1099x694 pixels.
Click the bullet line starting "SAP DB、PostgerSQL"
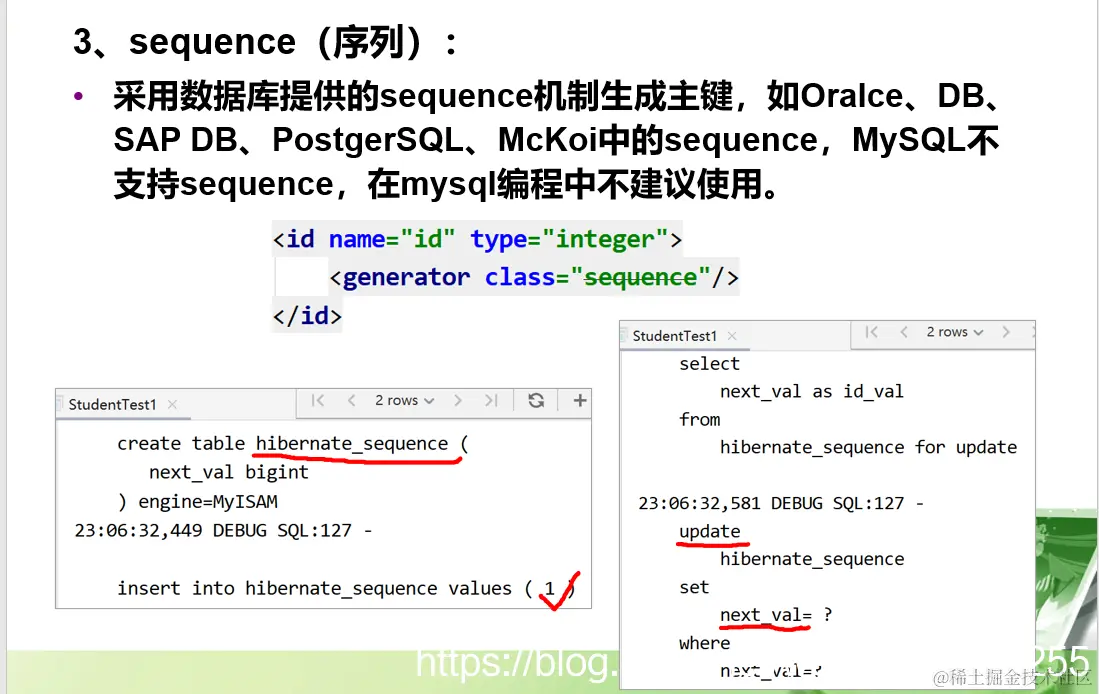click(x=557, y=140)
